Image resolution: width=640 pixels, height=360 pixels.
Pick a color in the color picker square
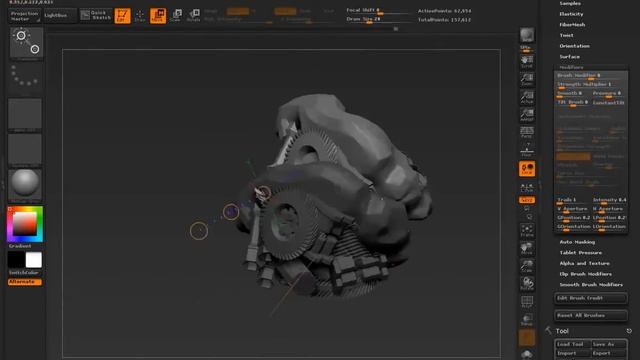pos(25,224)
